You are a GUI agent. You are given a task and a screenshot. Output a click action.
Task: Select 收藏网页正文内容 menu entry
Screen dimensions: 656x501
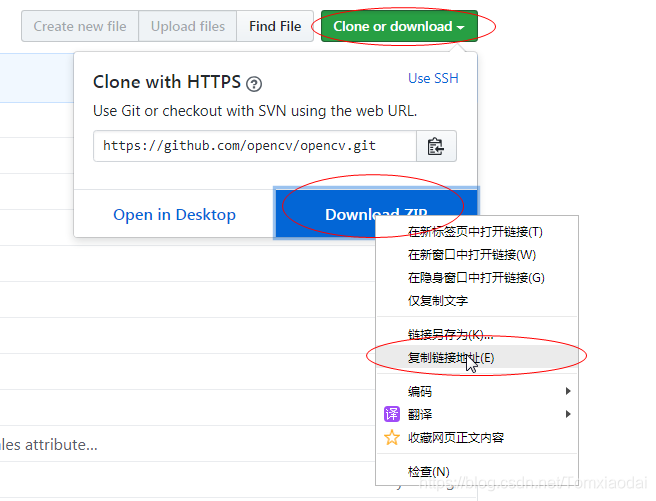point(477,437)
